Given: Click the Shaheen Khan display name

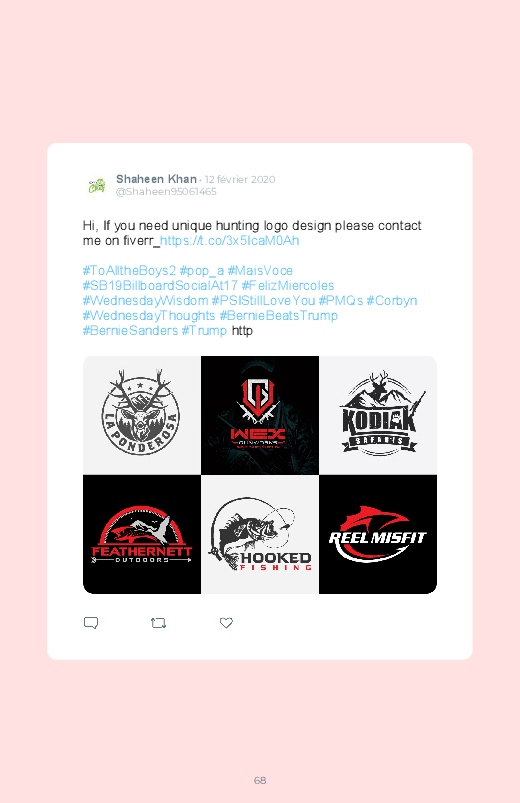Looking at the screenshot, I should tap(156, 179).
